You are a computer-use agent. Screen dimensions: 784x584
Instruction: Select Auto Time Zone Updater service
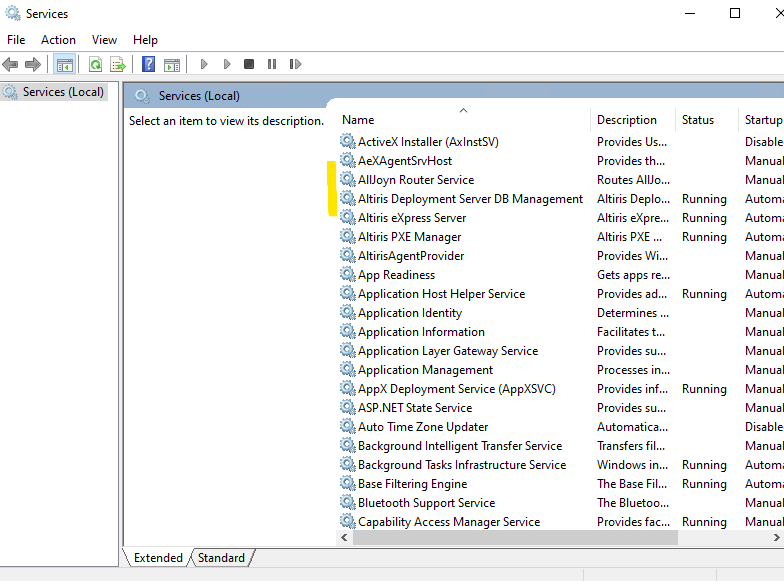[423, 427]
